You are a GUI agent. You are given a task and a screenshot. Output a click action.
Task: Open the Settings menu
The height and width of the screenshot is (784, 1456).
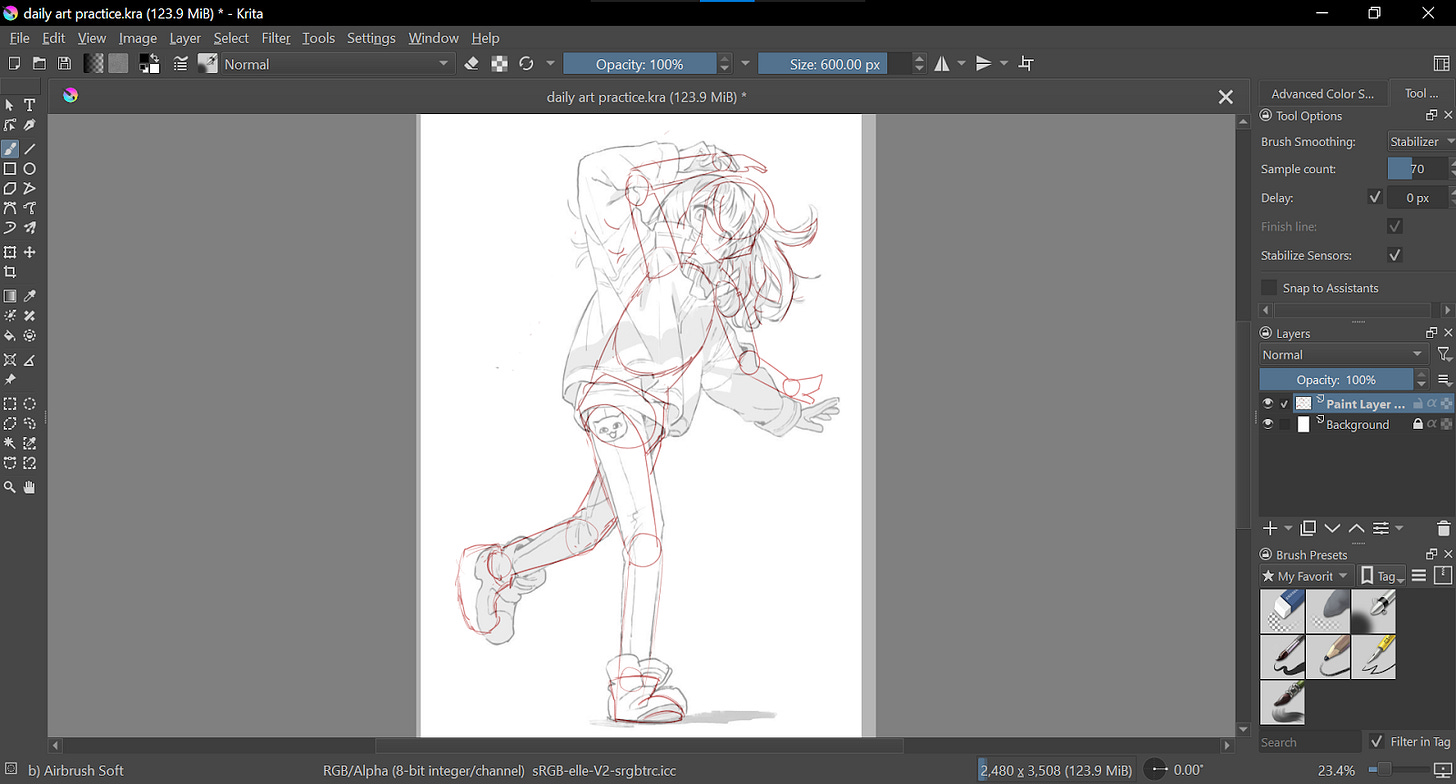pos(371,38)
